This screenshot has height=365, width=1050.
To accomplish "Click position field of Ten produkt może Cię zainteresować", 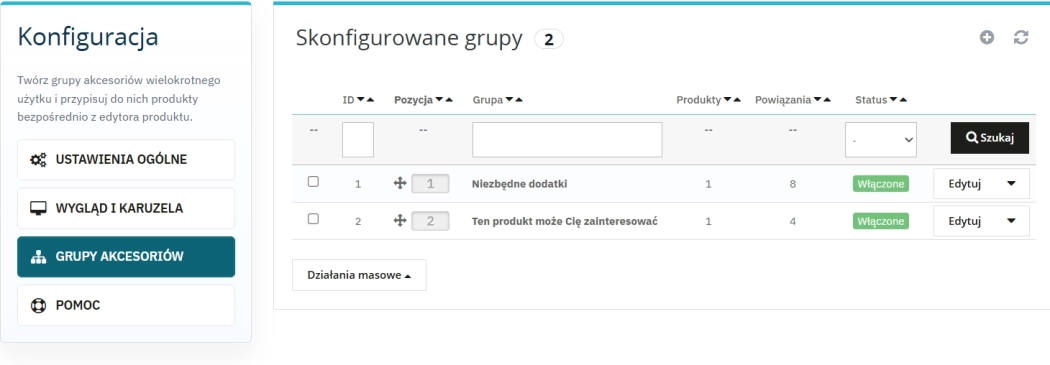I will [430, 221].
